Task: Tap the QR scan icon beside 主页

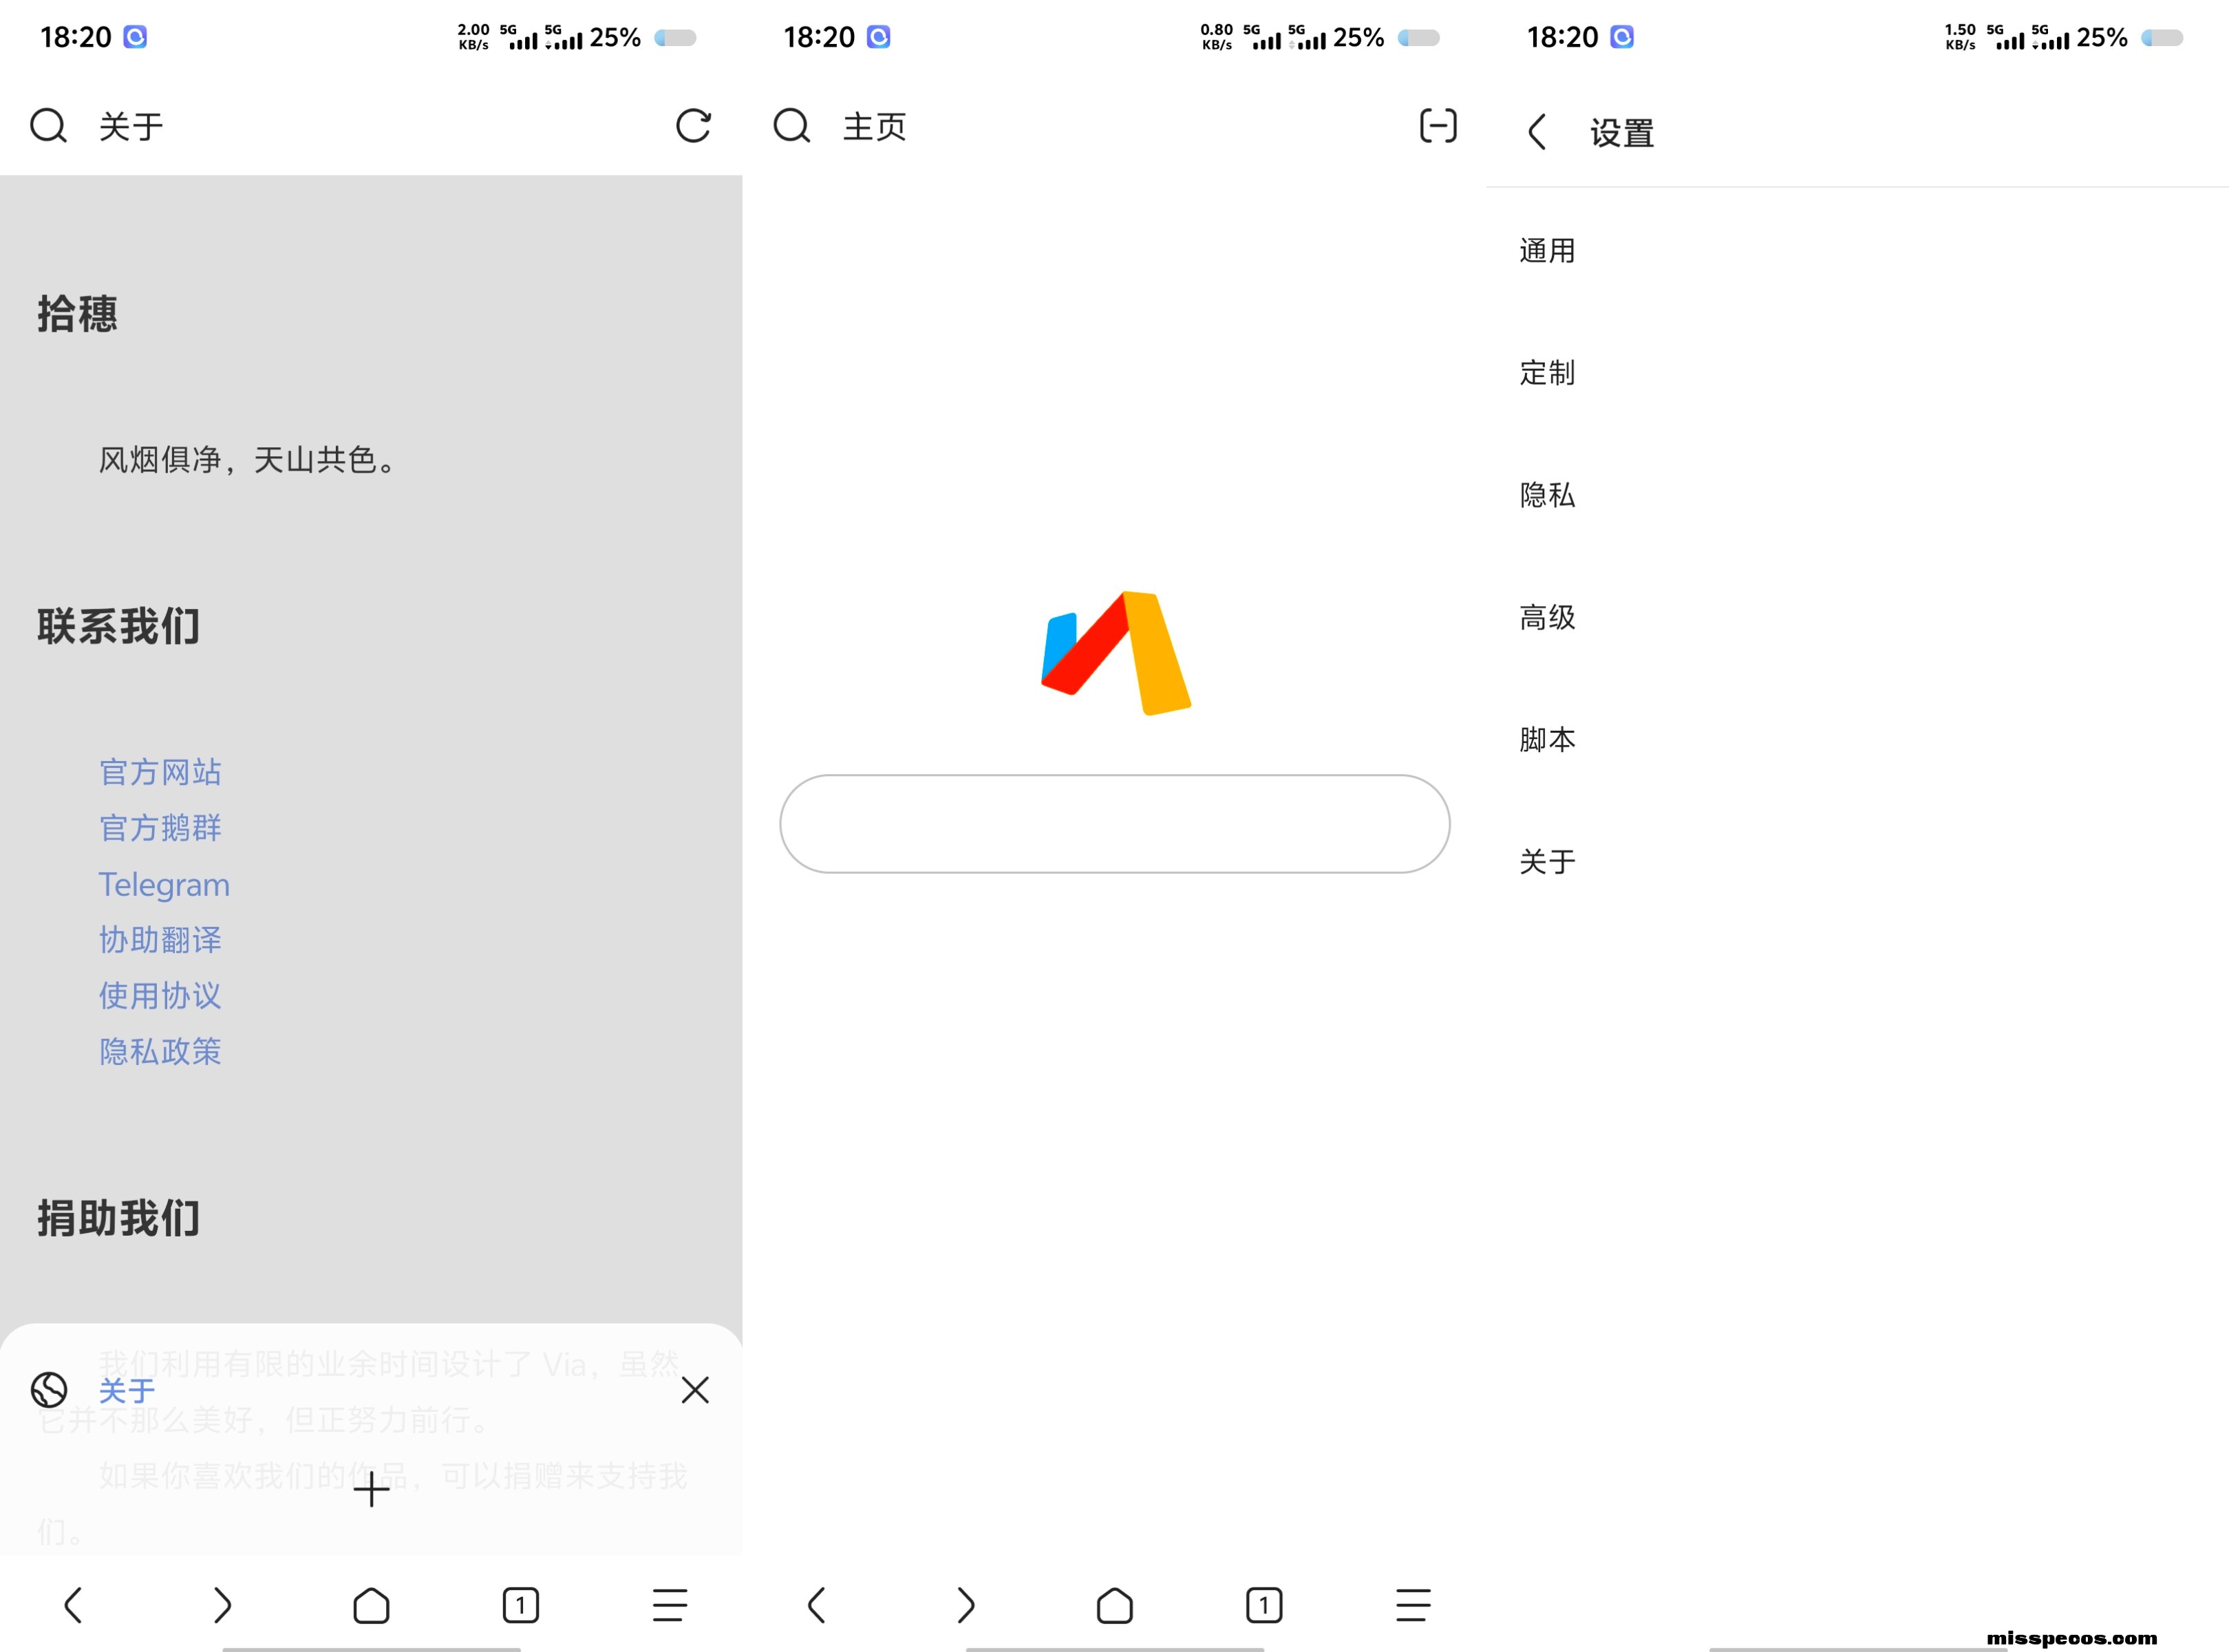Action: tap(1437, 126)
